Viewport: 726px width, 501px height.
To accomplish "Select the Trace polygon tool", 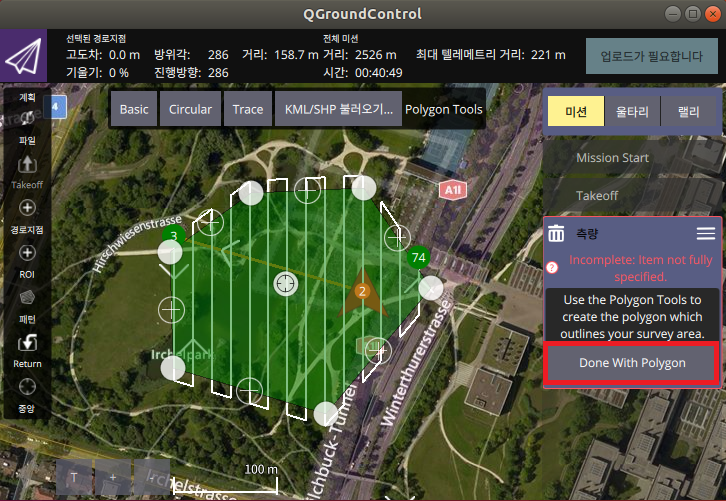I will [x=248, y=109].
